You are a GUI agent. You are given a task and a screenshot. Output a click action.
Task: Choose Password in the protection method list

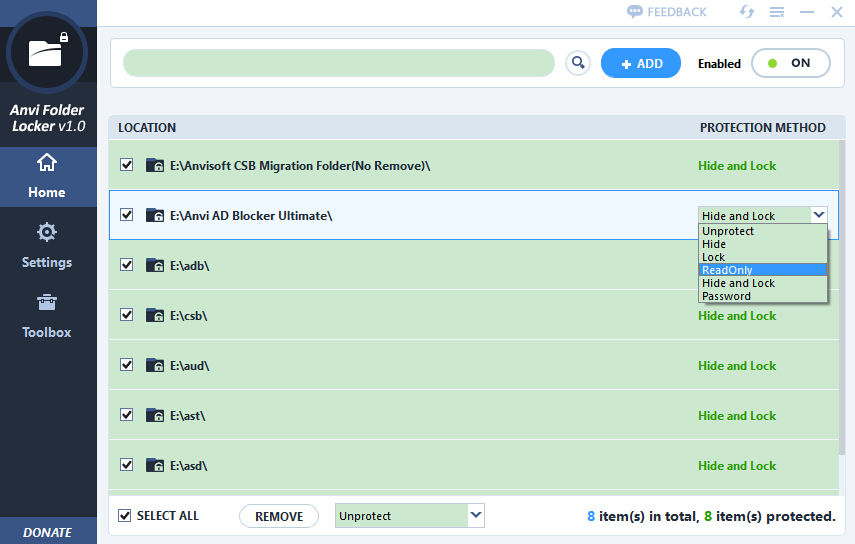click(x=762, y=296)
